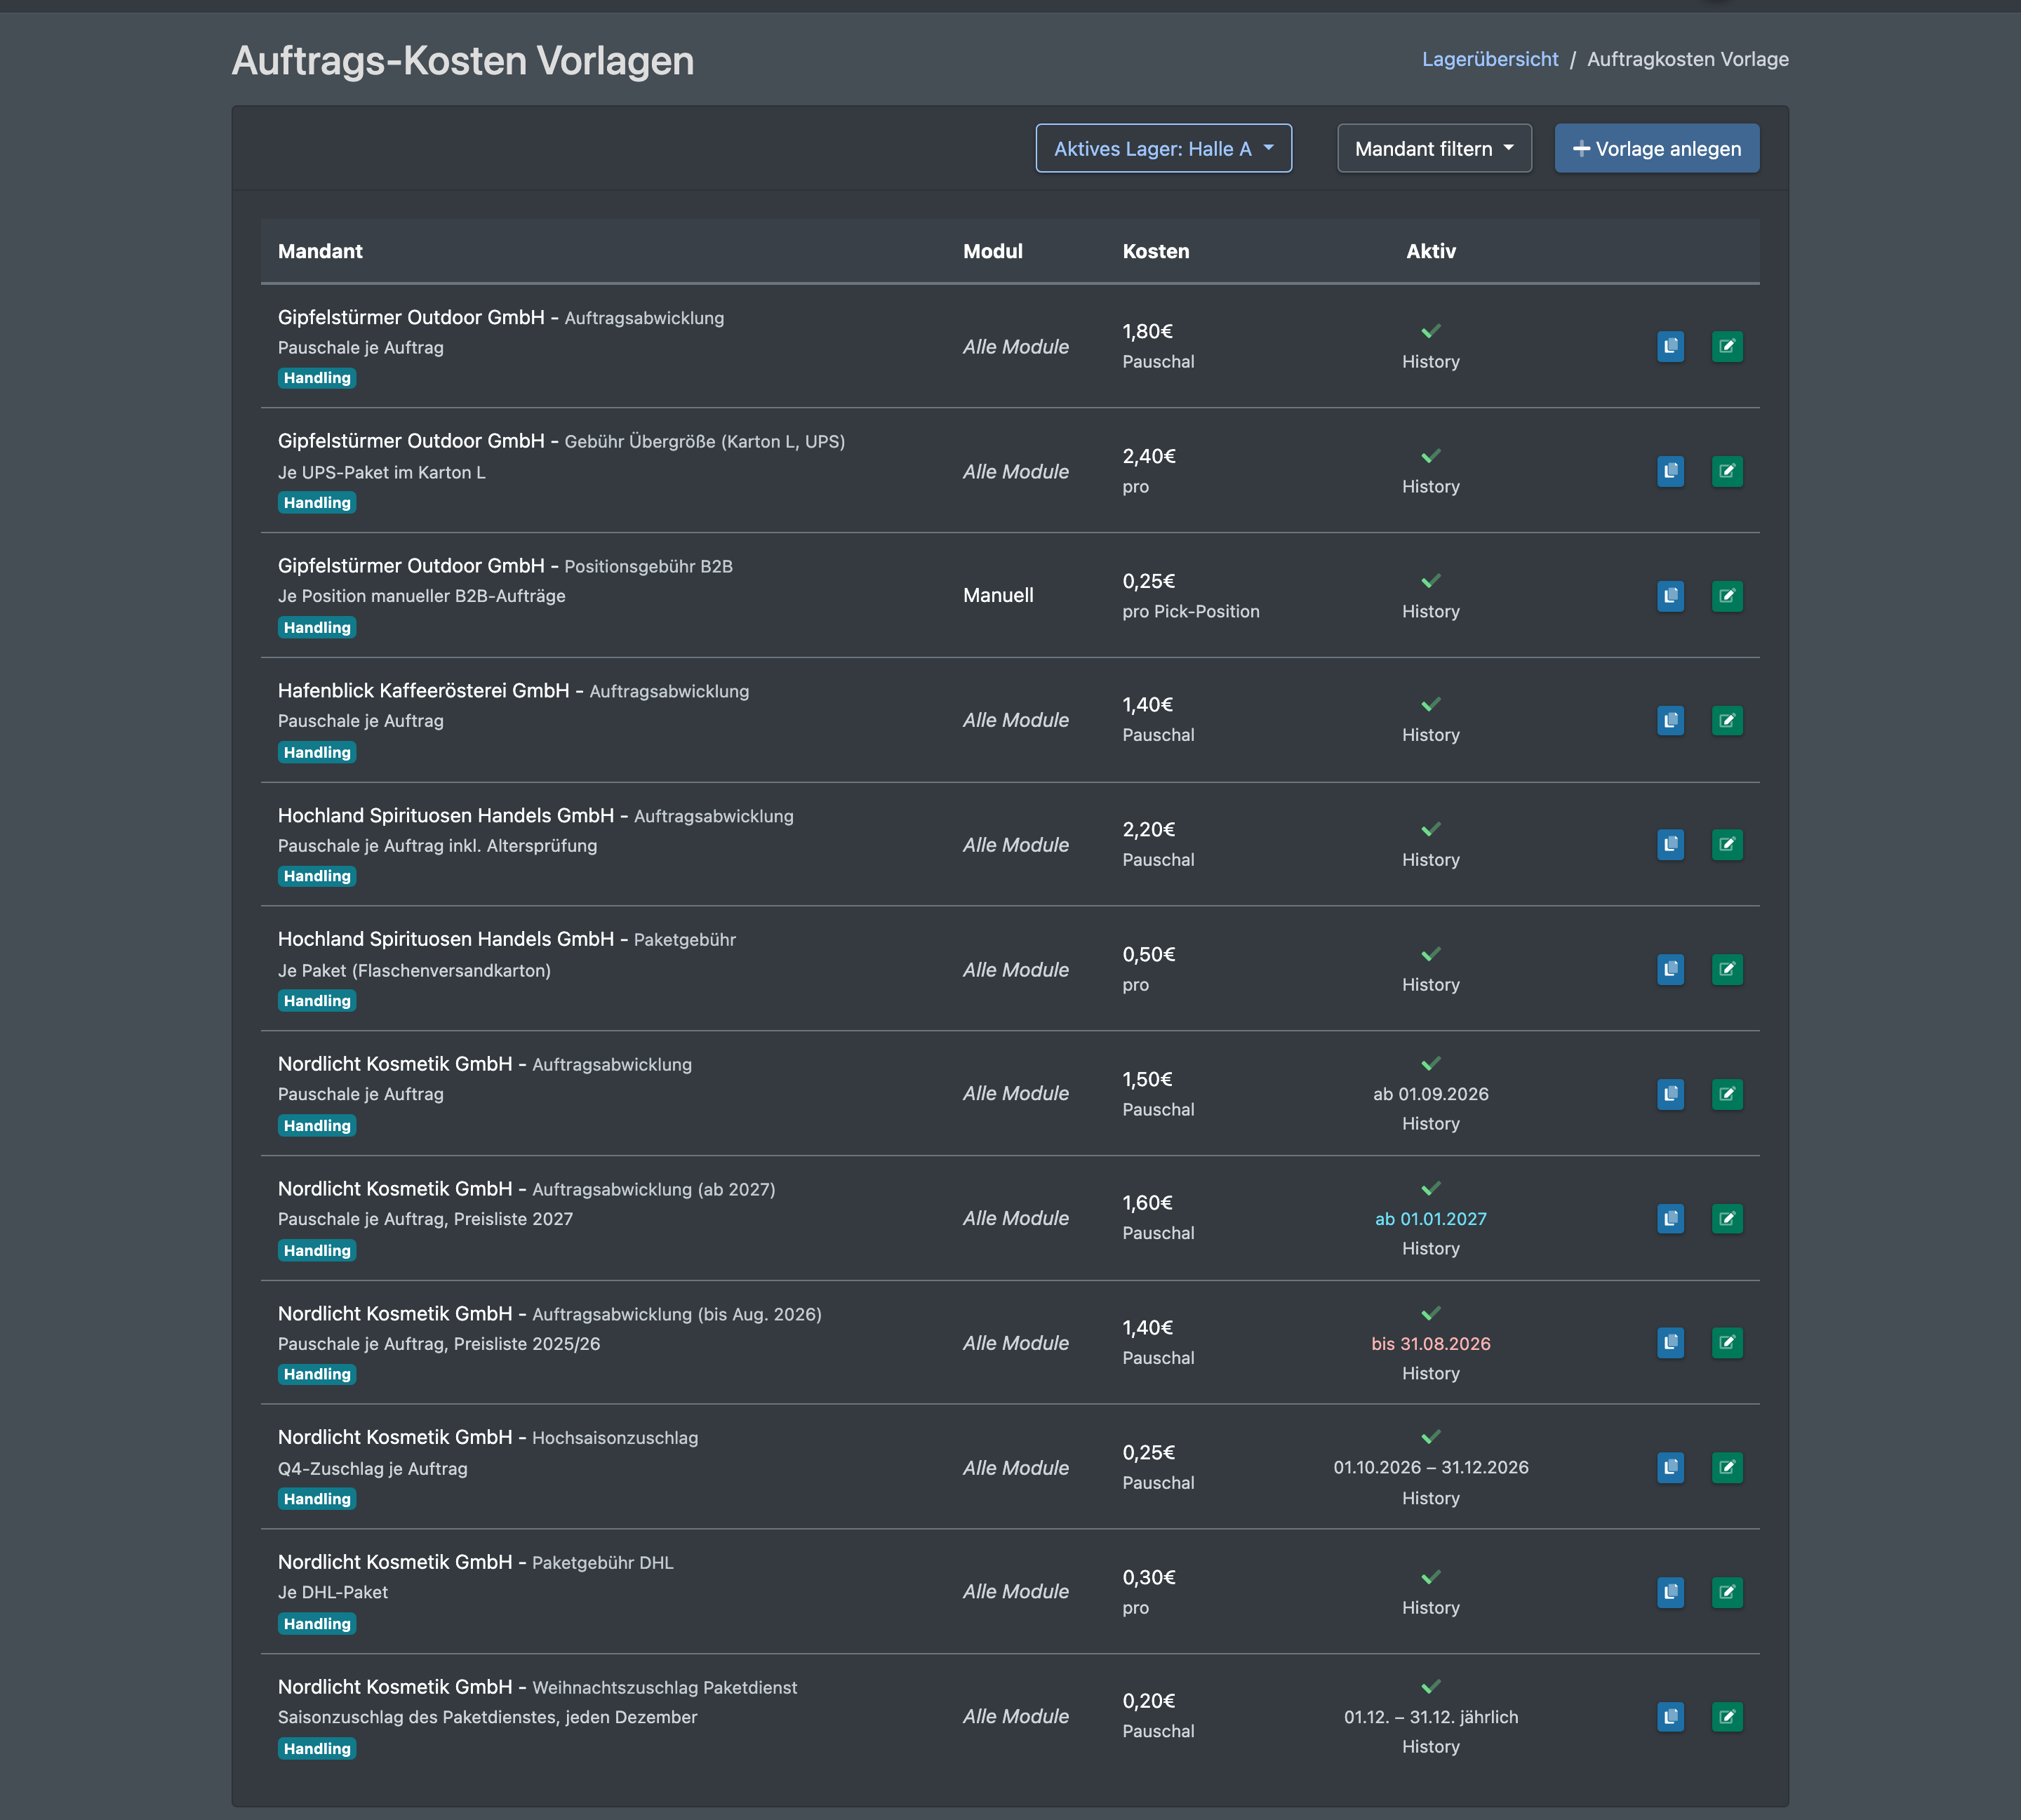Open History for Hochsaisonzuschlag row
The width and height of the screenshot is (2021, 1820).
point(1430,1498)
